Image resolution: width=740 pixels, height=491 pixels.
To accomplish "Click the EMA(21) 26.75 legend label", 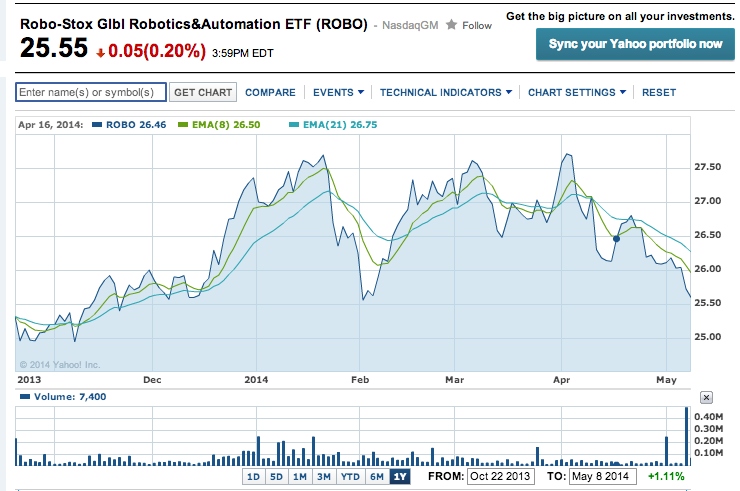I will (x=340, y=125).
